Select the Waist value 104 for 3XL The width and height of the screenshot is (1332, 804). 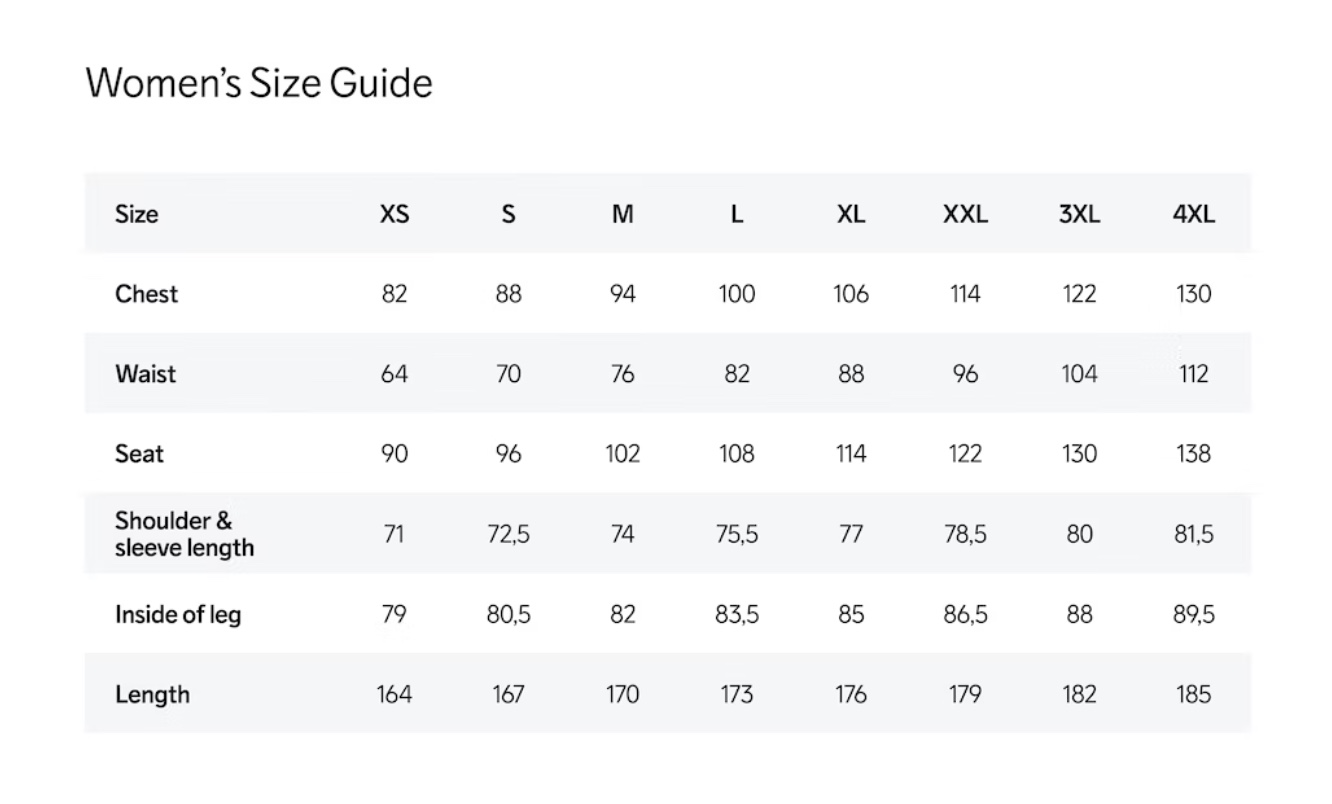(x=1079, y=374)
